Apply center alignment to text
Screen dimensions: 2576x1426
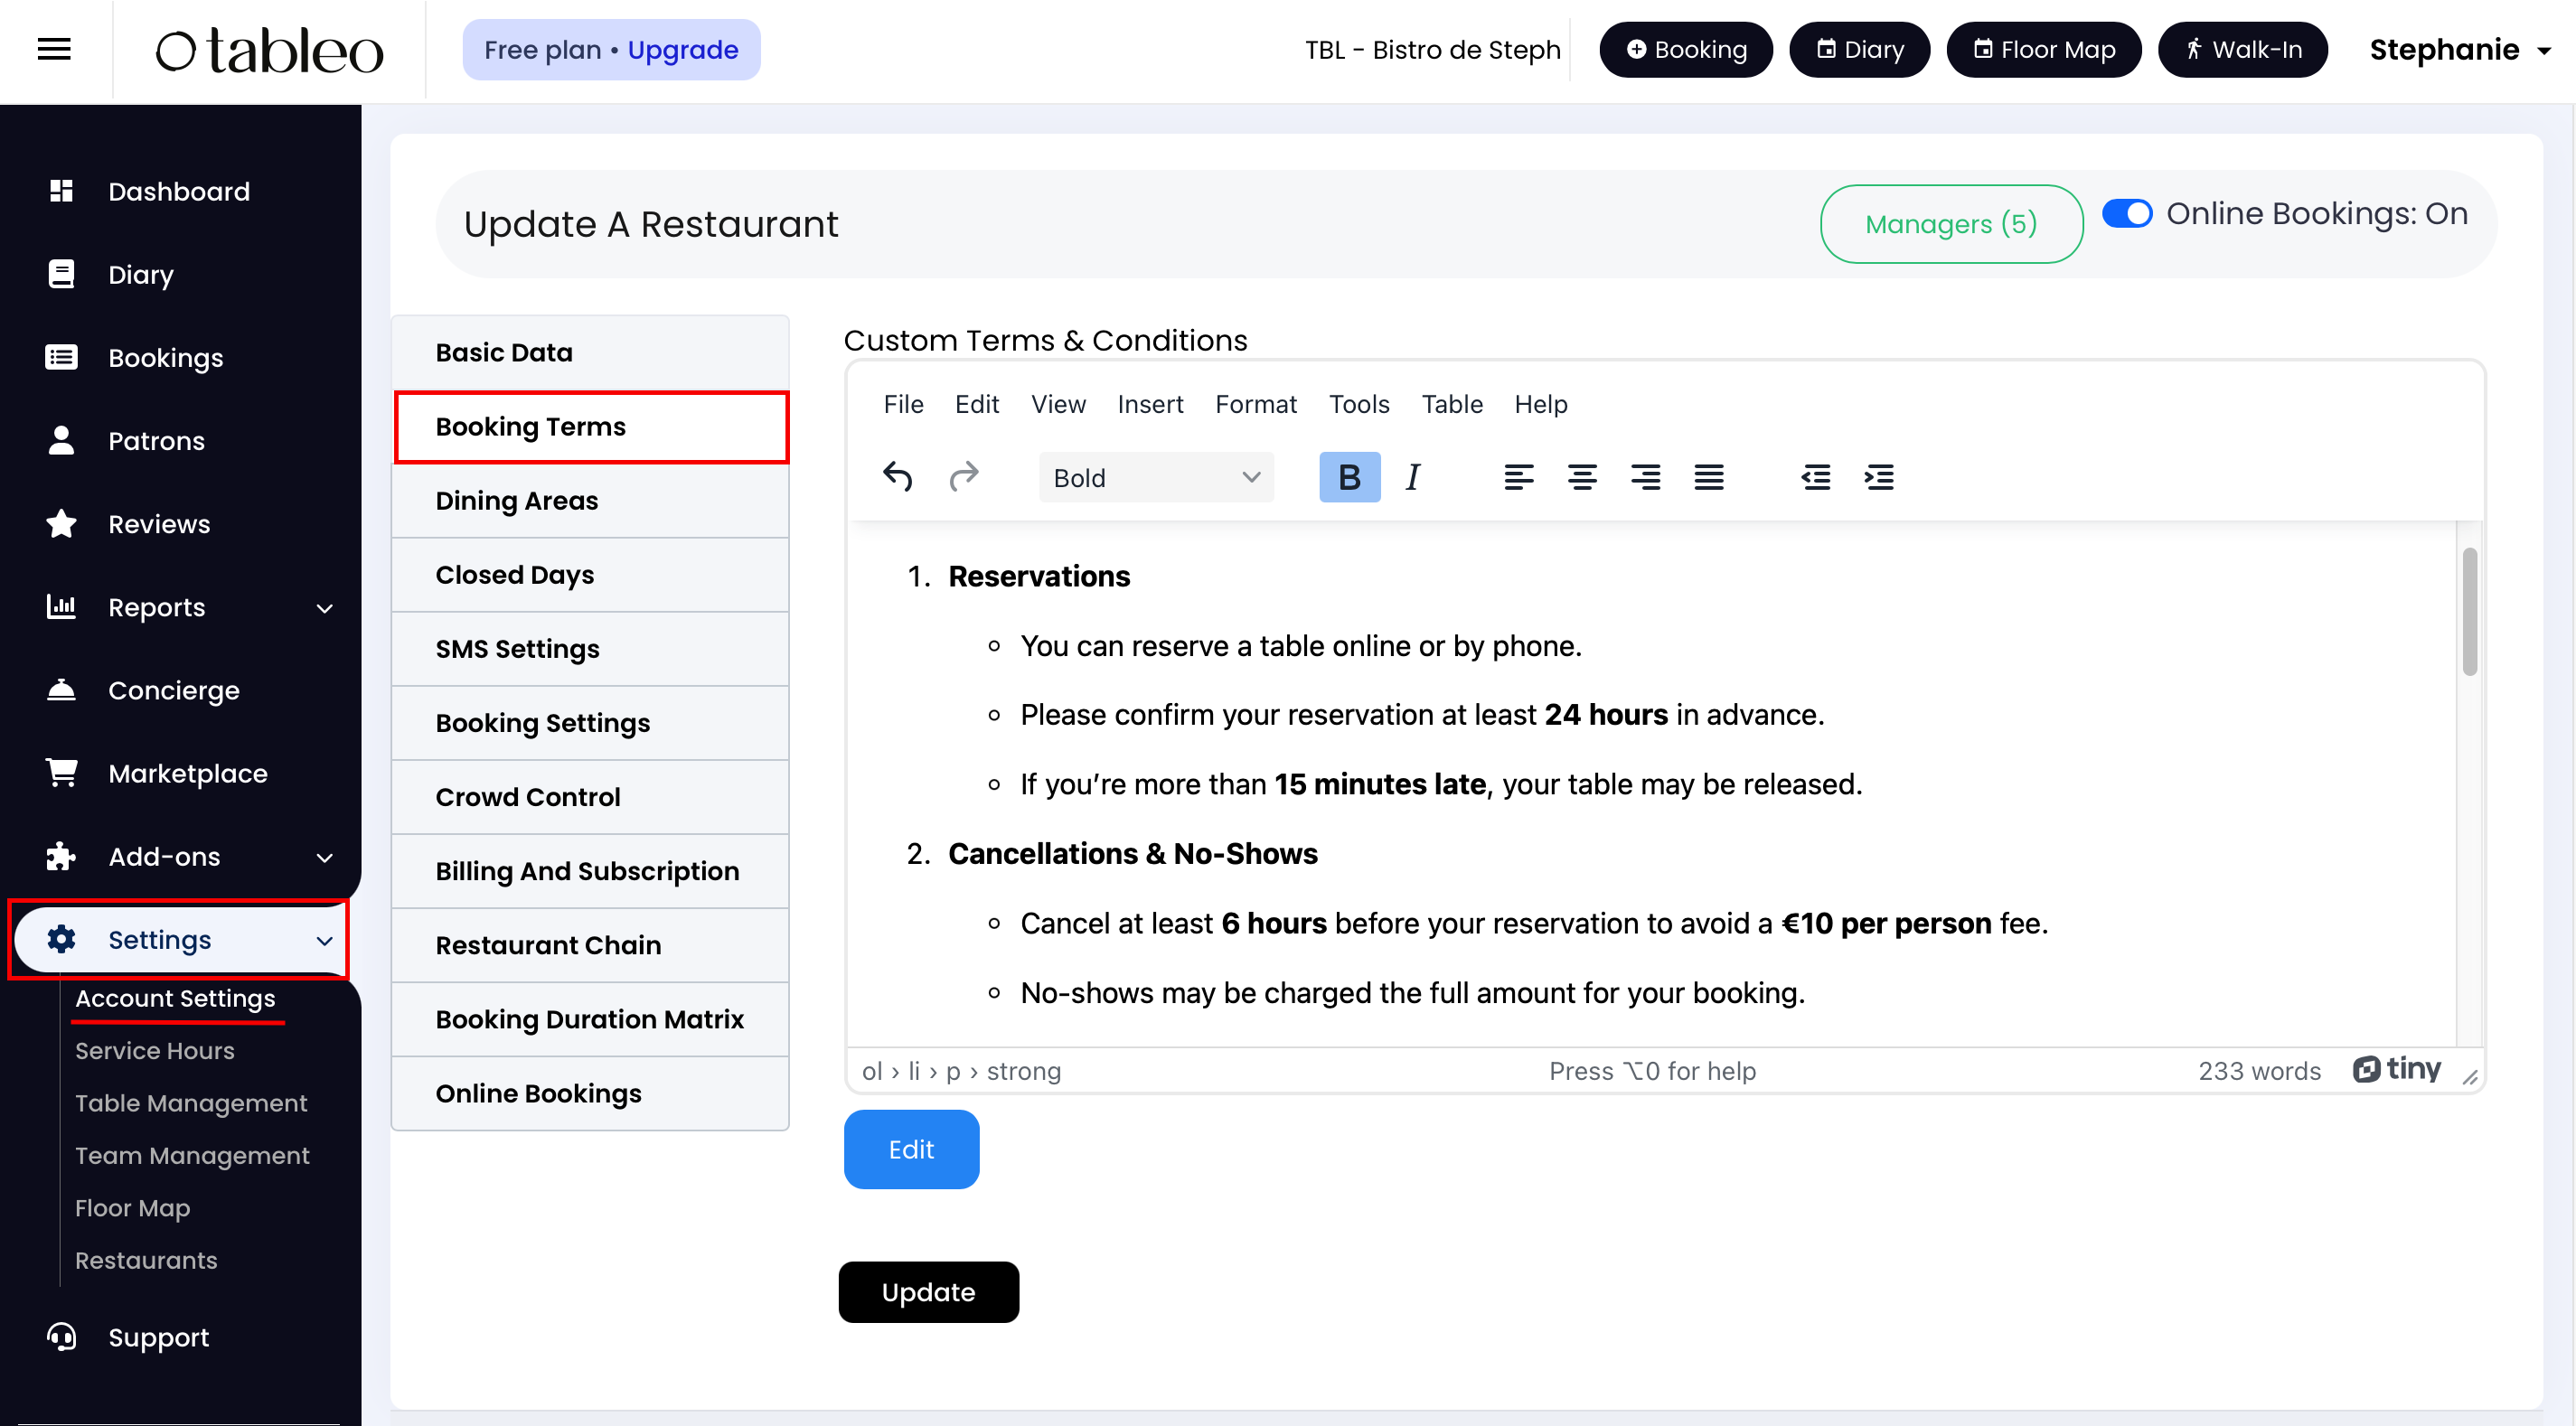click(1581, 477)
